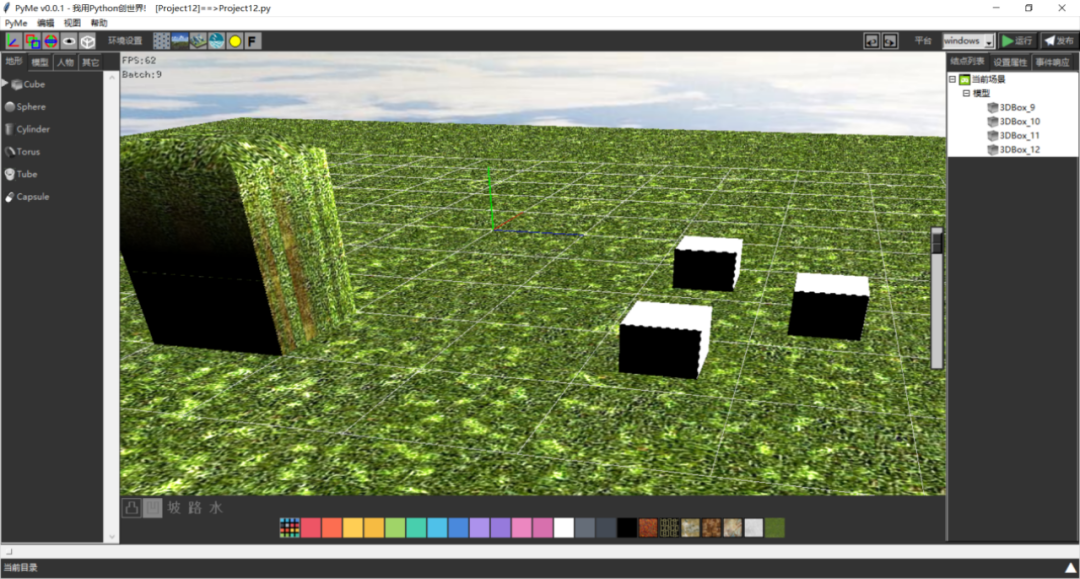Click the undo arrow icon
The image size is (1080, 579).
tap(872, 41)
